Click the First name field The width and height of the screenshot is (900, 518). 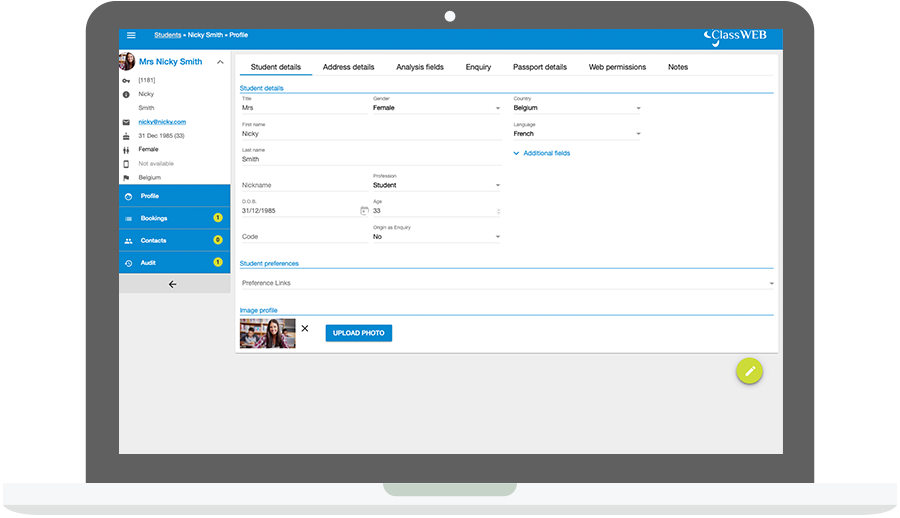(371, 134)
